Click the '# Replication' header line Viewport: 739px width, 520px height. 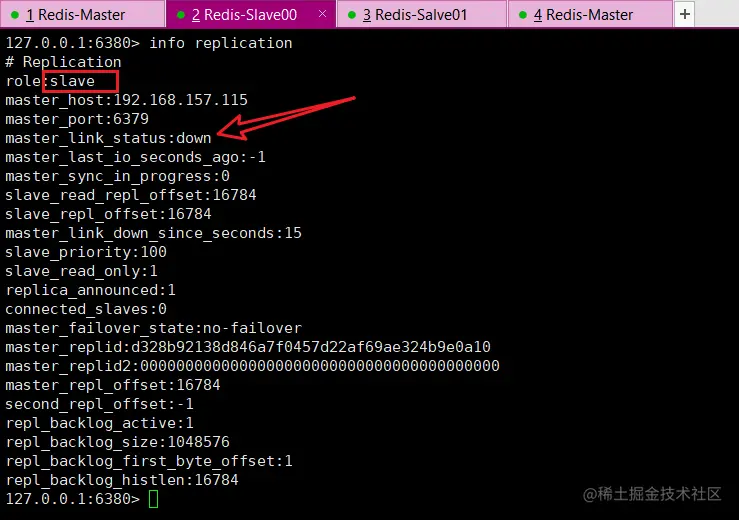[x=63, y=62]
